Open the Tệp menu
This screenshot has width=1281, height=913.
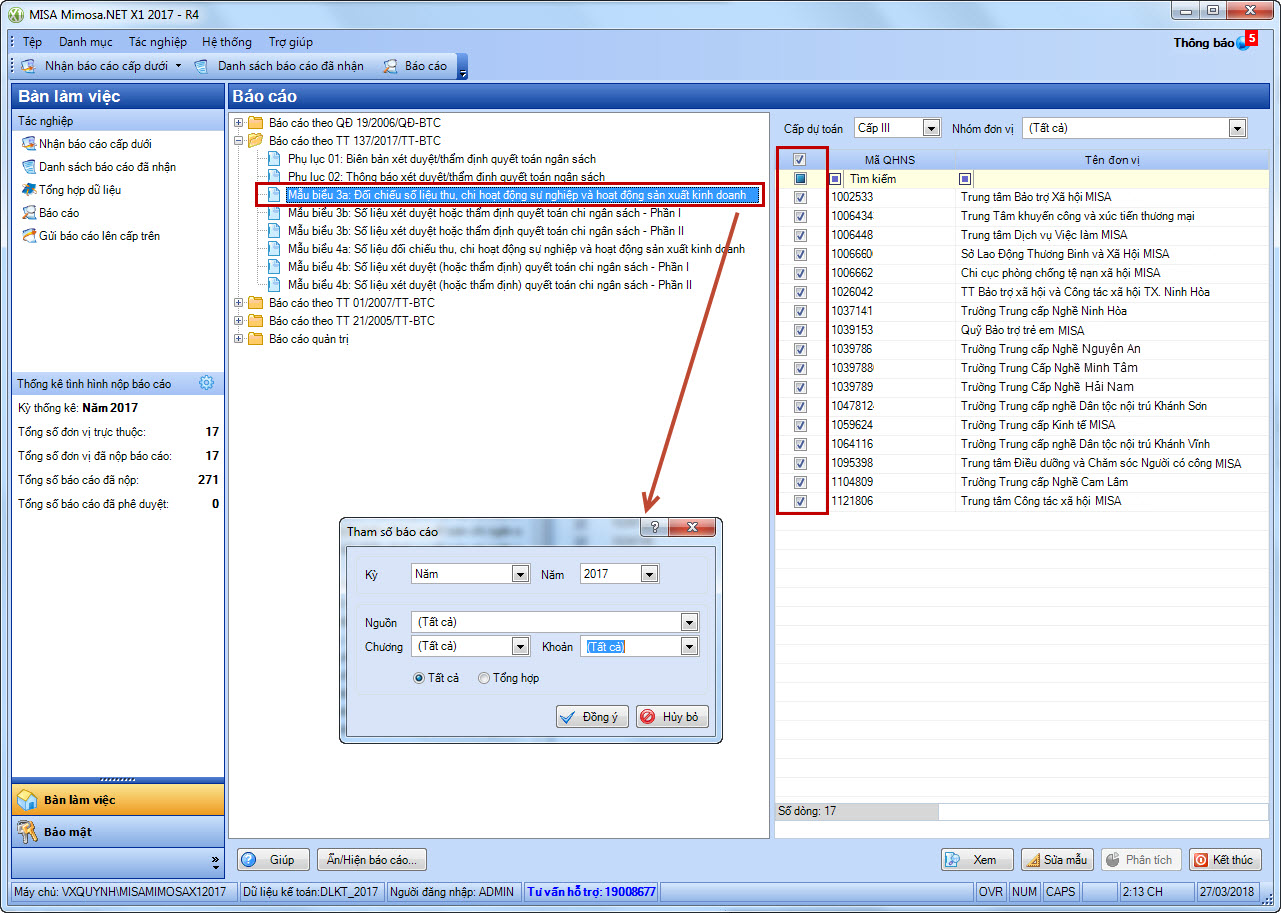[33, 42]
